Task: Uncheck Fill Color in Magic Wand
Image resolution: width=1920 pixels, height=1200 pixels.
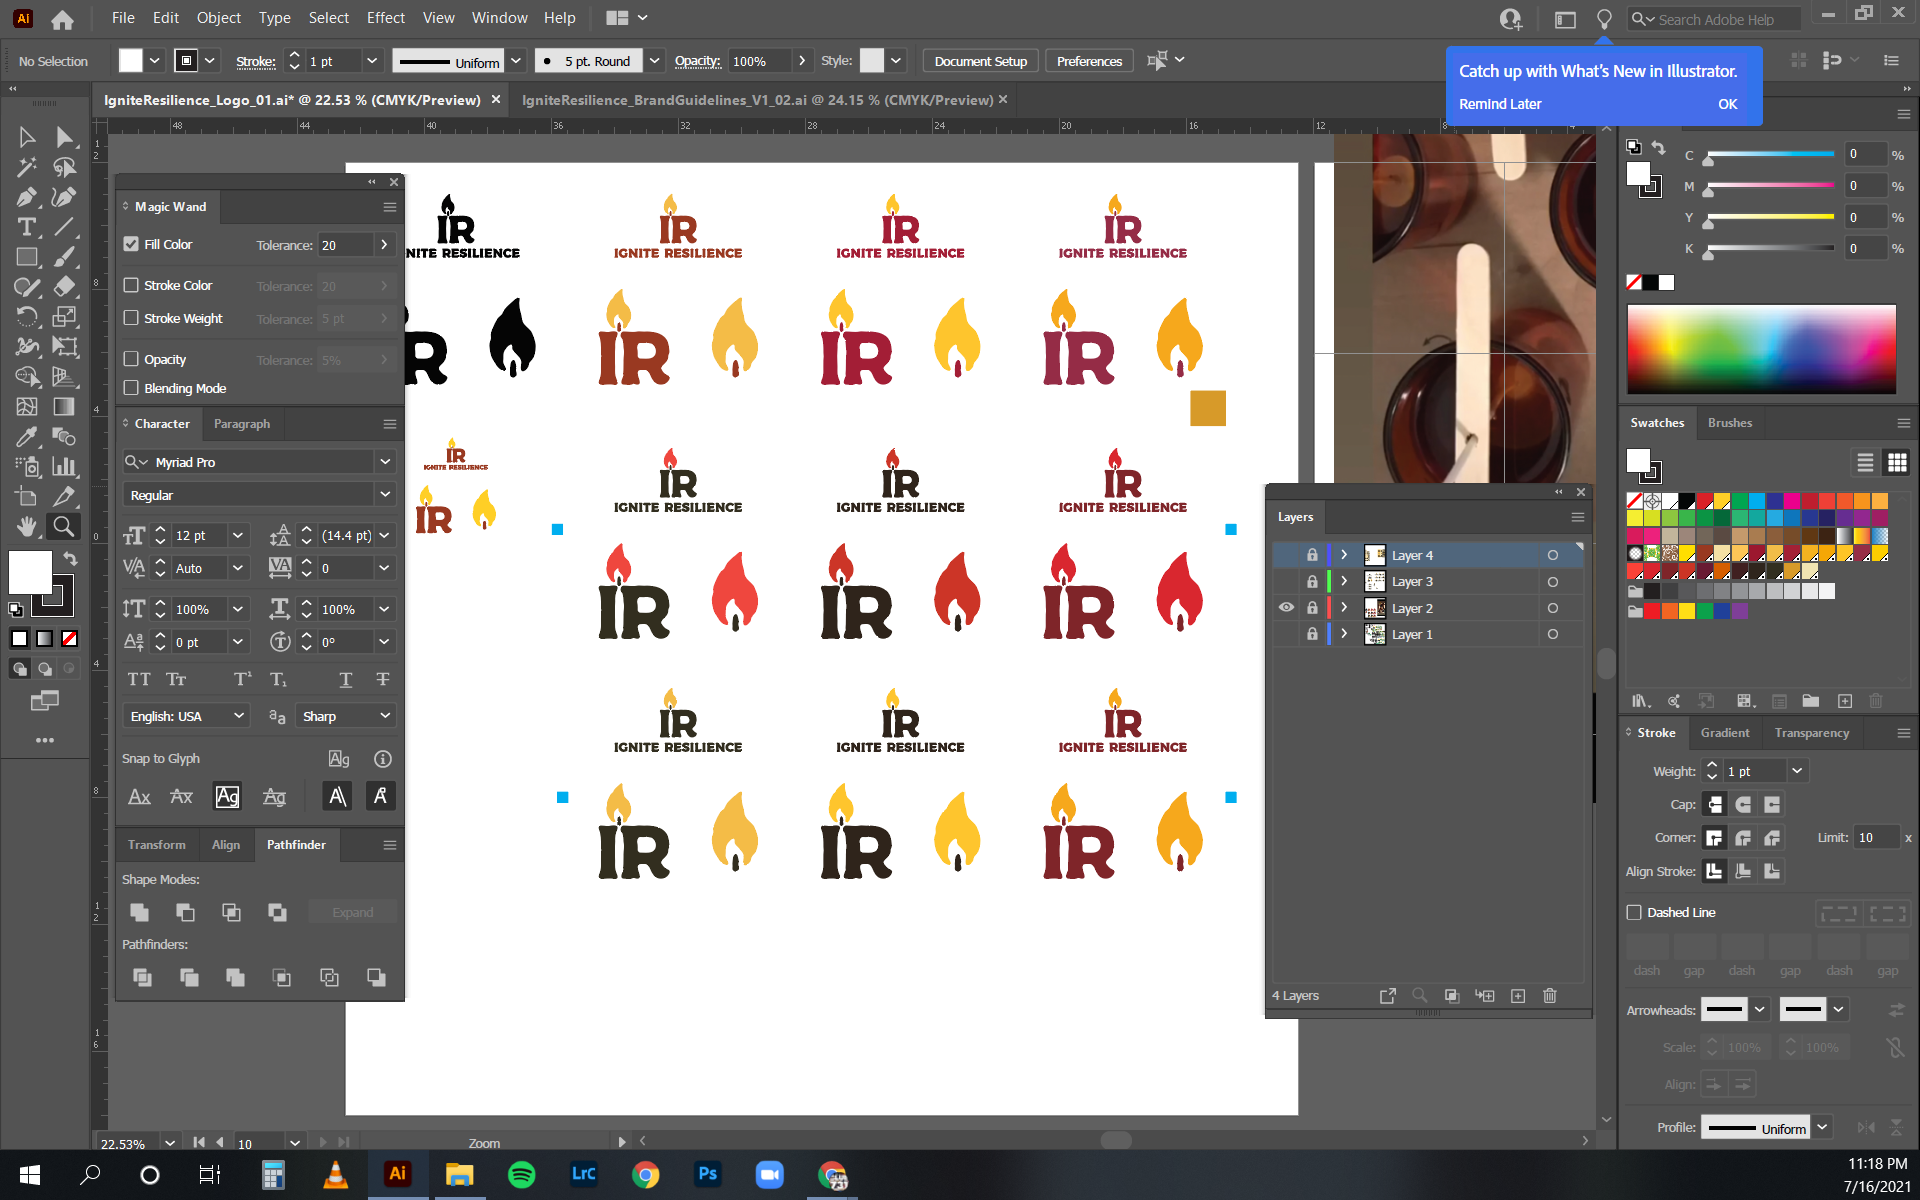Action: tap(131, 244)
